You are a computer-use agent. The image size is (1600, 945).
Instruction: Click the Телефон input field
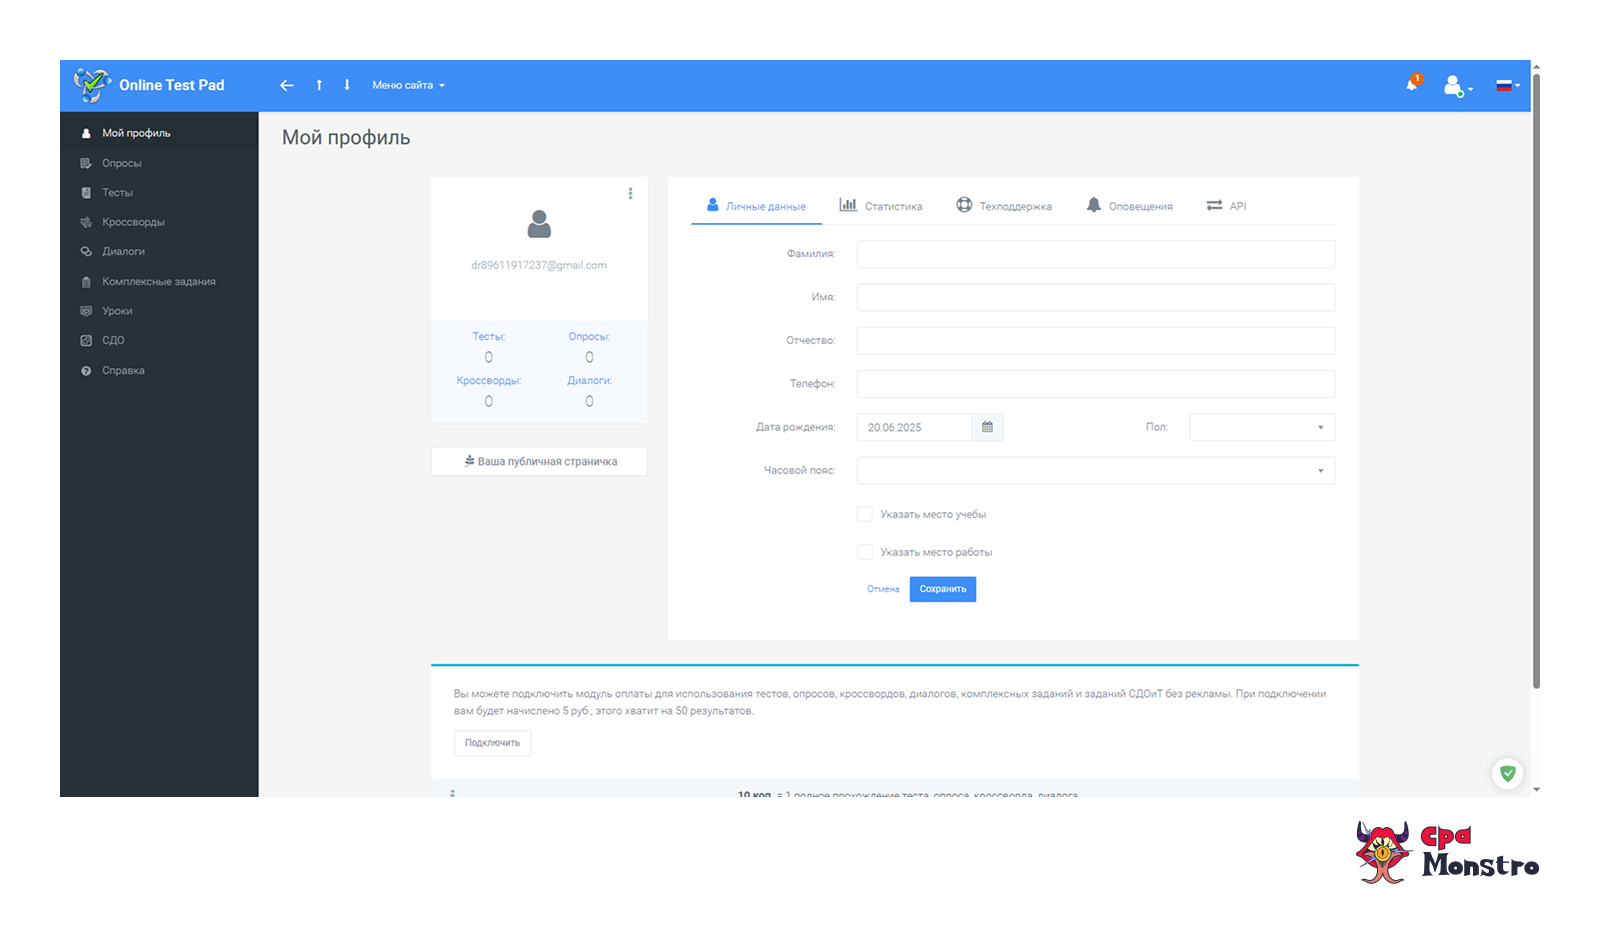[x=1096, y=384]
